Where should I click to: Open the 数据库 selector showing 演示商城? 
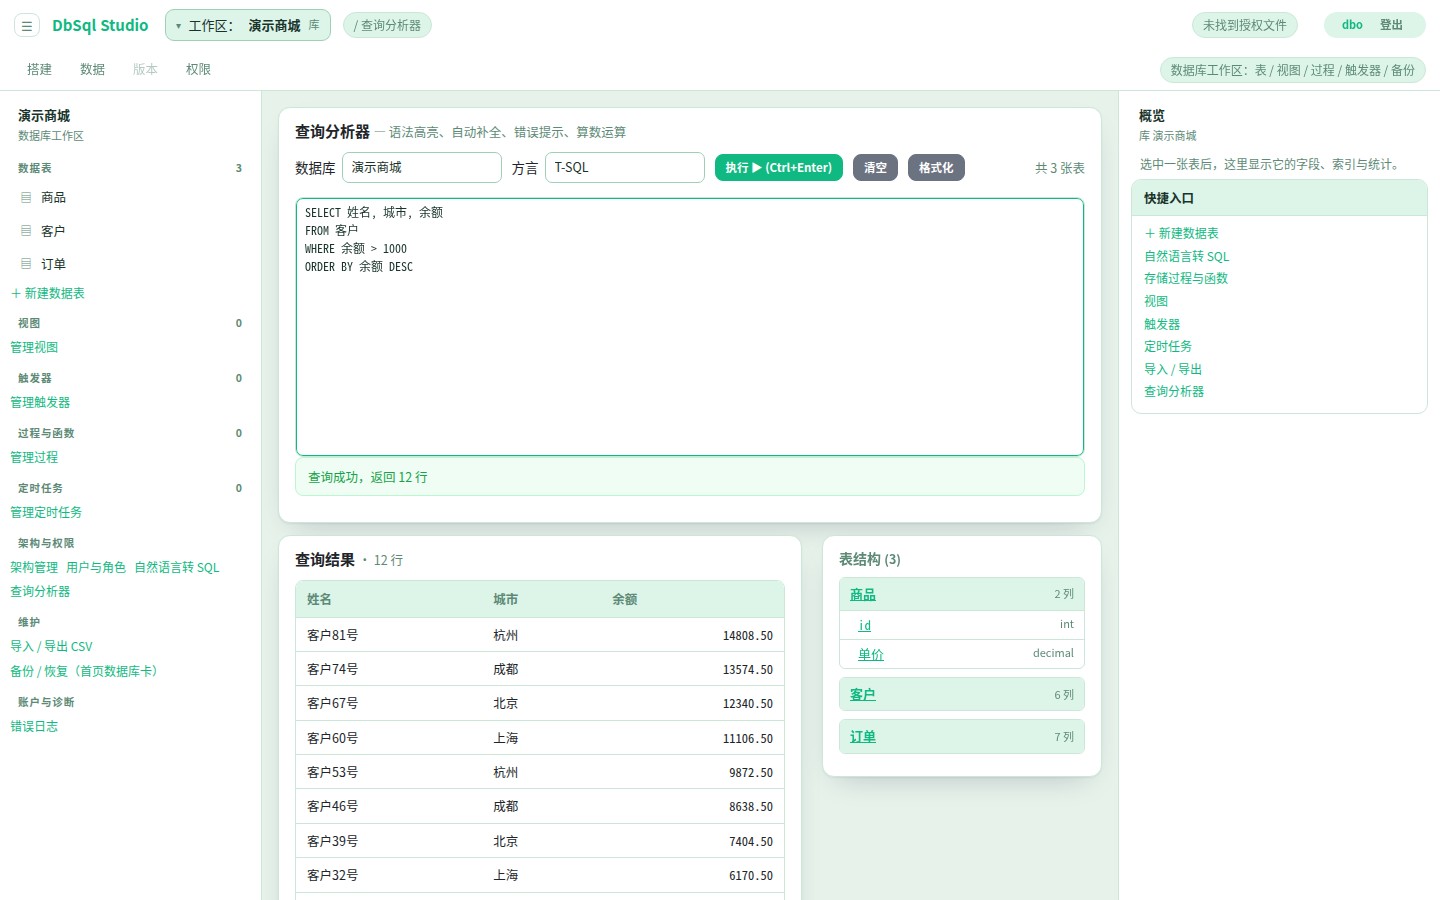coord(422,168)
